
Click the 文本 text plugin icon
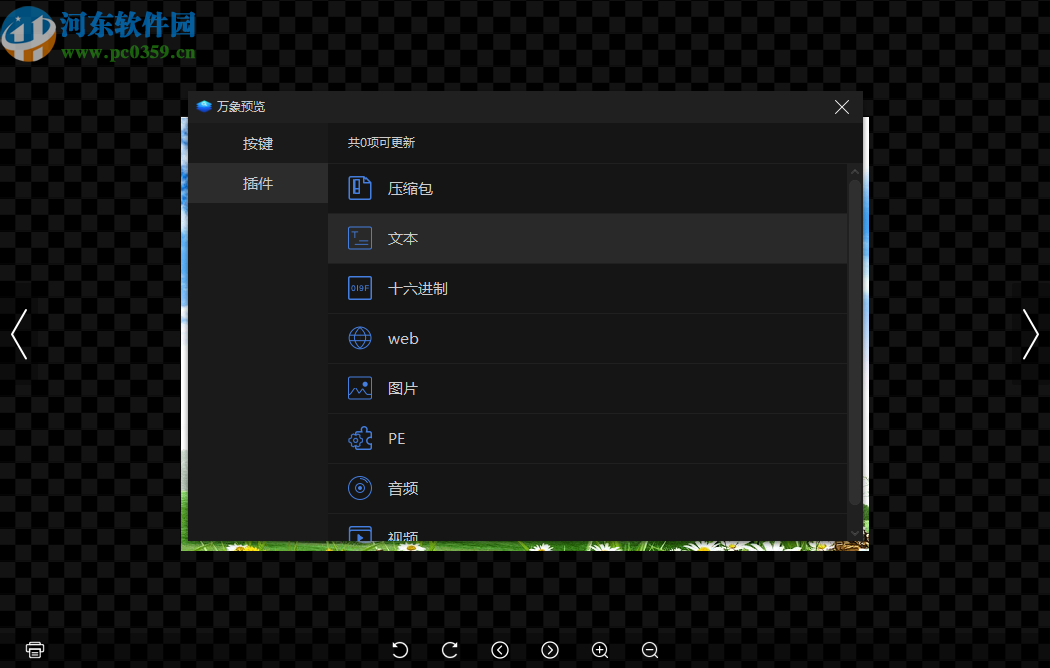coord(360,237)
